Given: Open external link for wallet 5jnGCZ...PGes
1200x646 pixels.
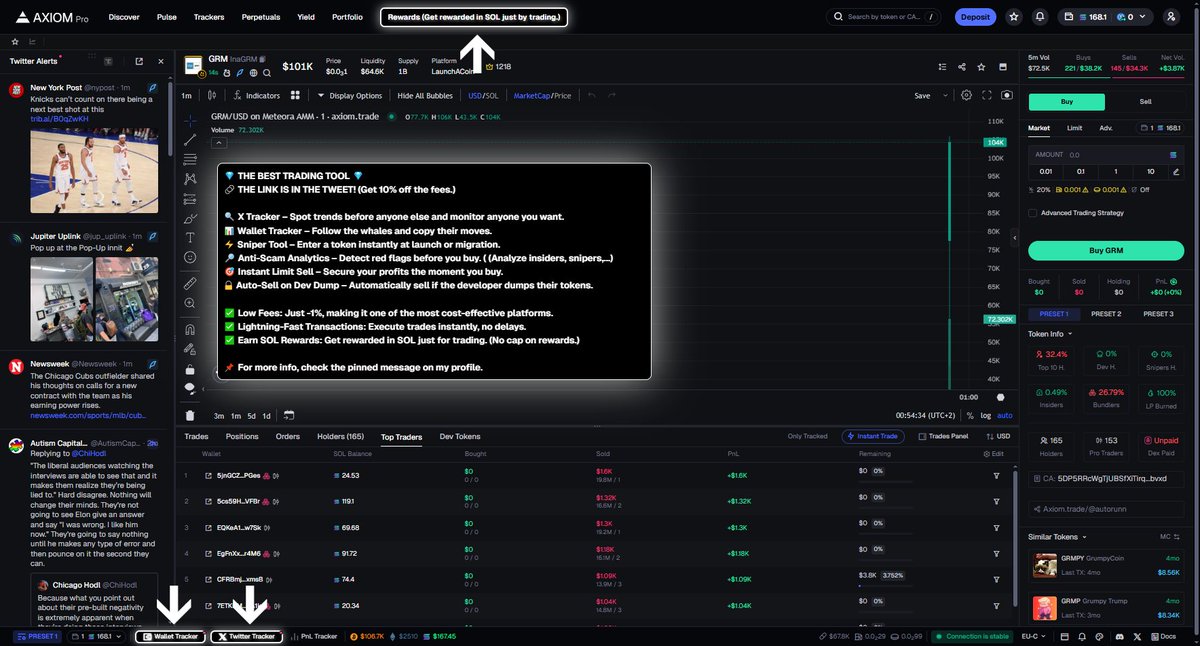Looking at the screenshot, I should click(206, 475).
